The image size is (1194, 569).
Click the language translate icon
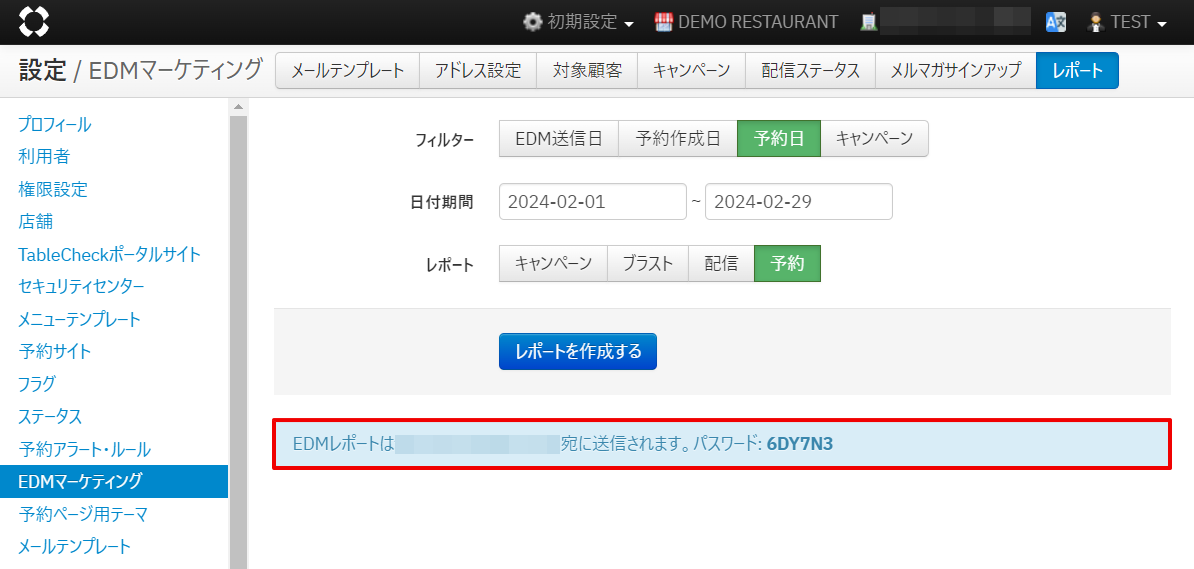[x=1055, y=22]
